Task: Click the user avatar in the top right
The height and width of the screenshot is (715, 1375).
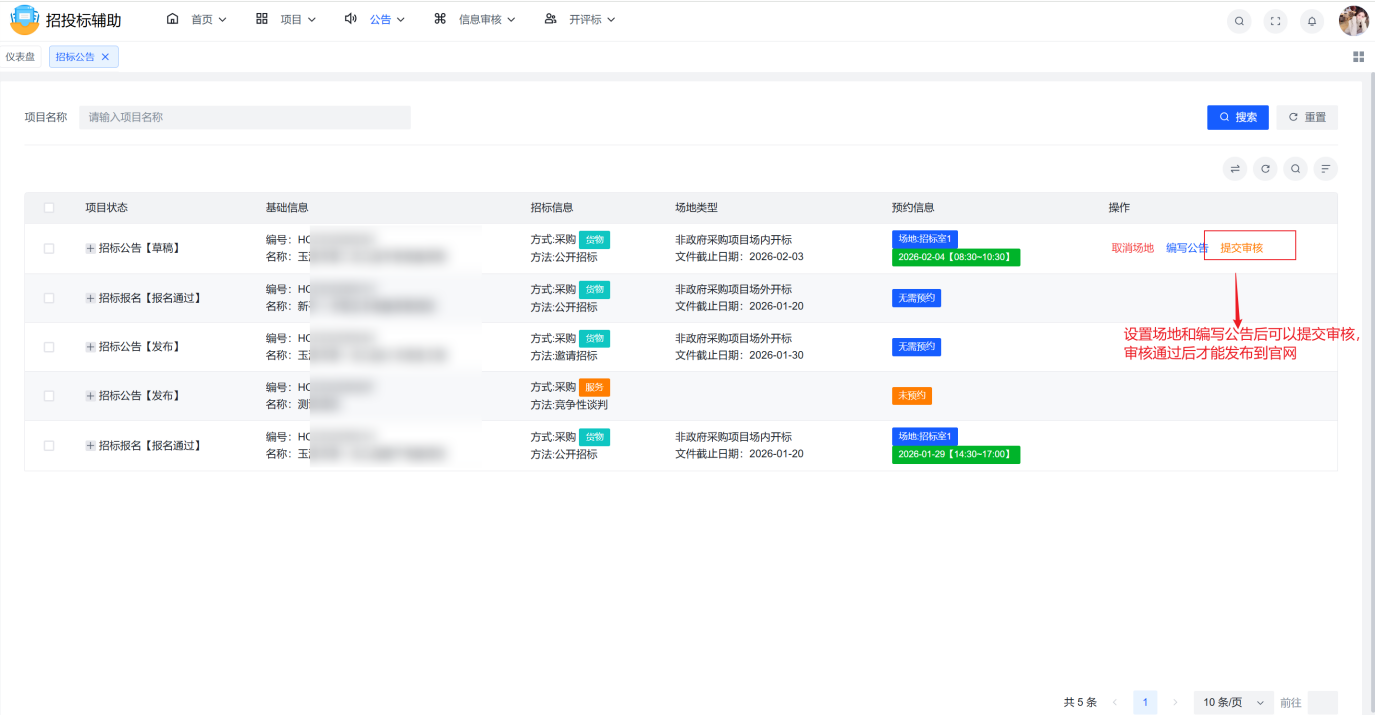Action: tap(1353, 20)
